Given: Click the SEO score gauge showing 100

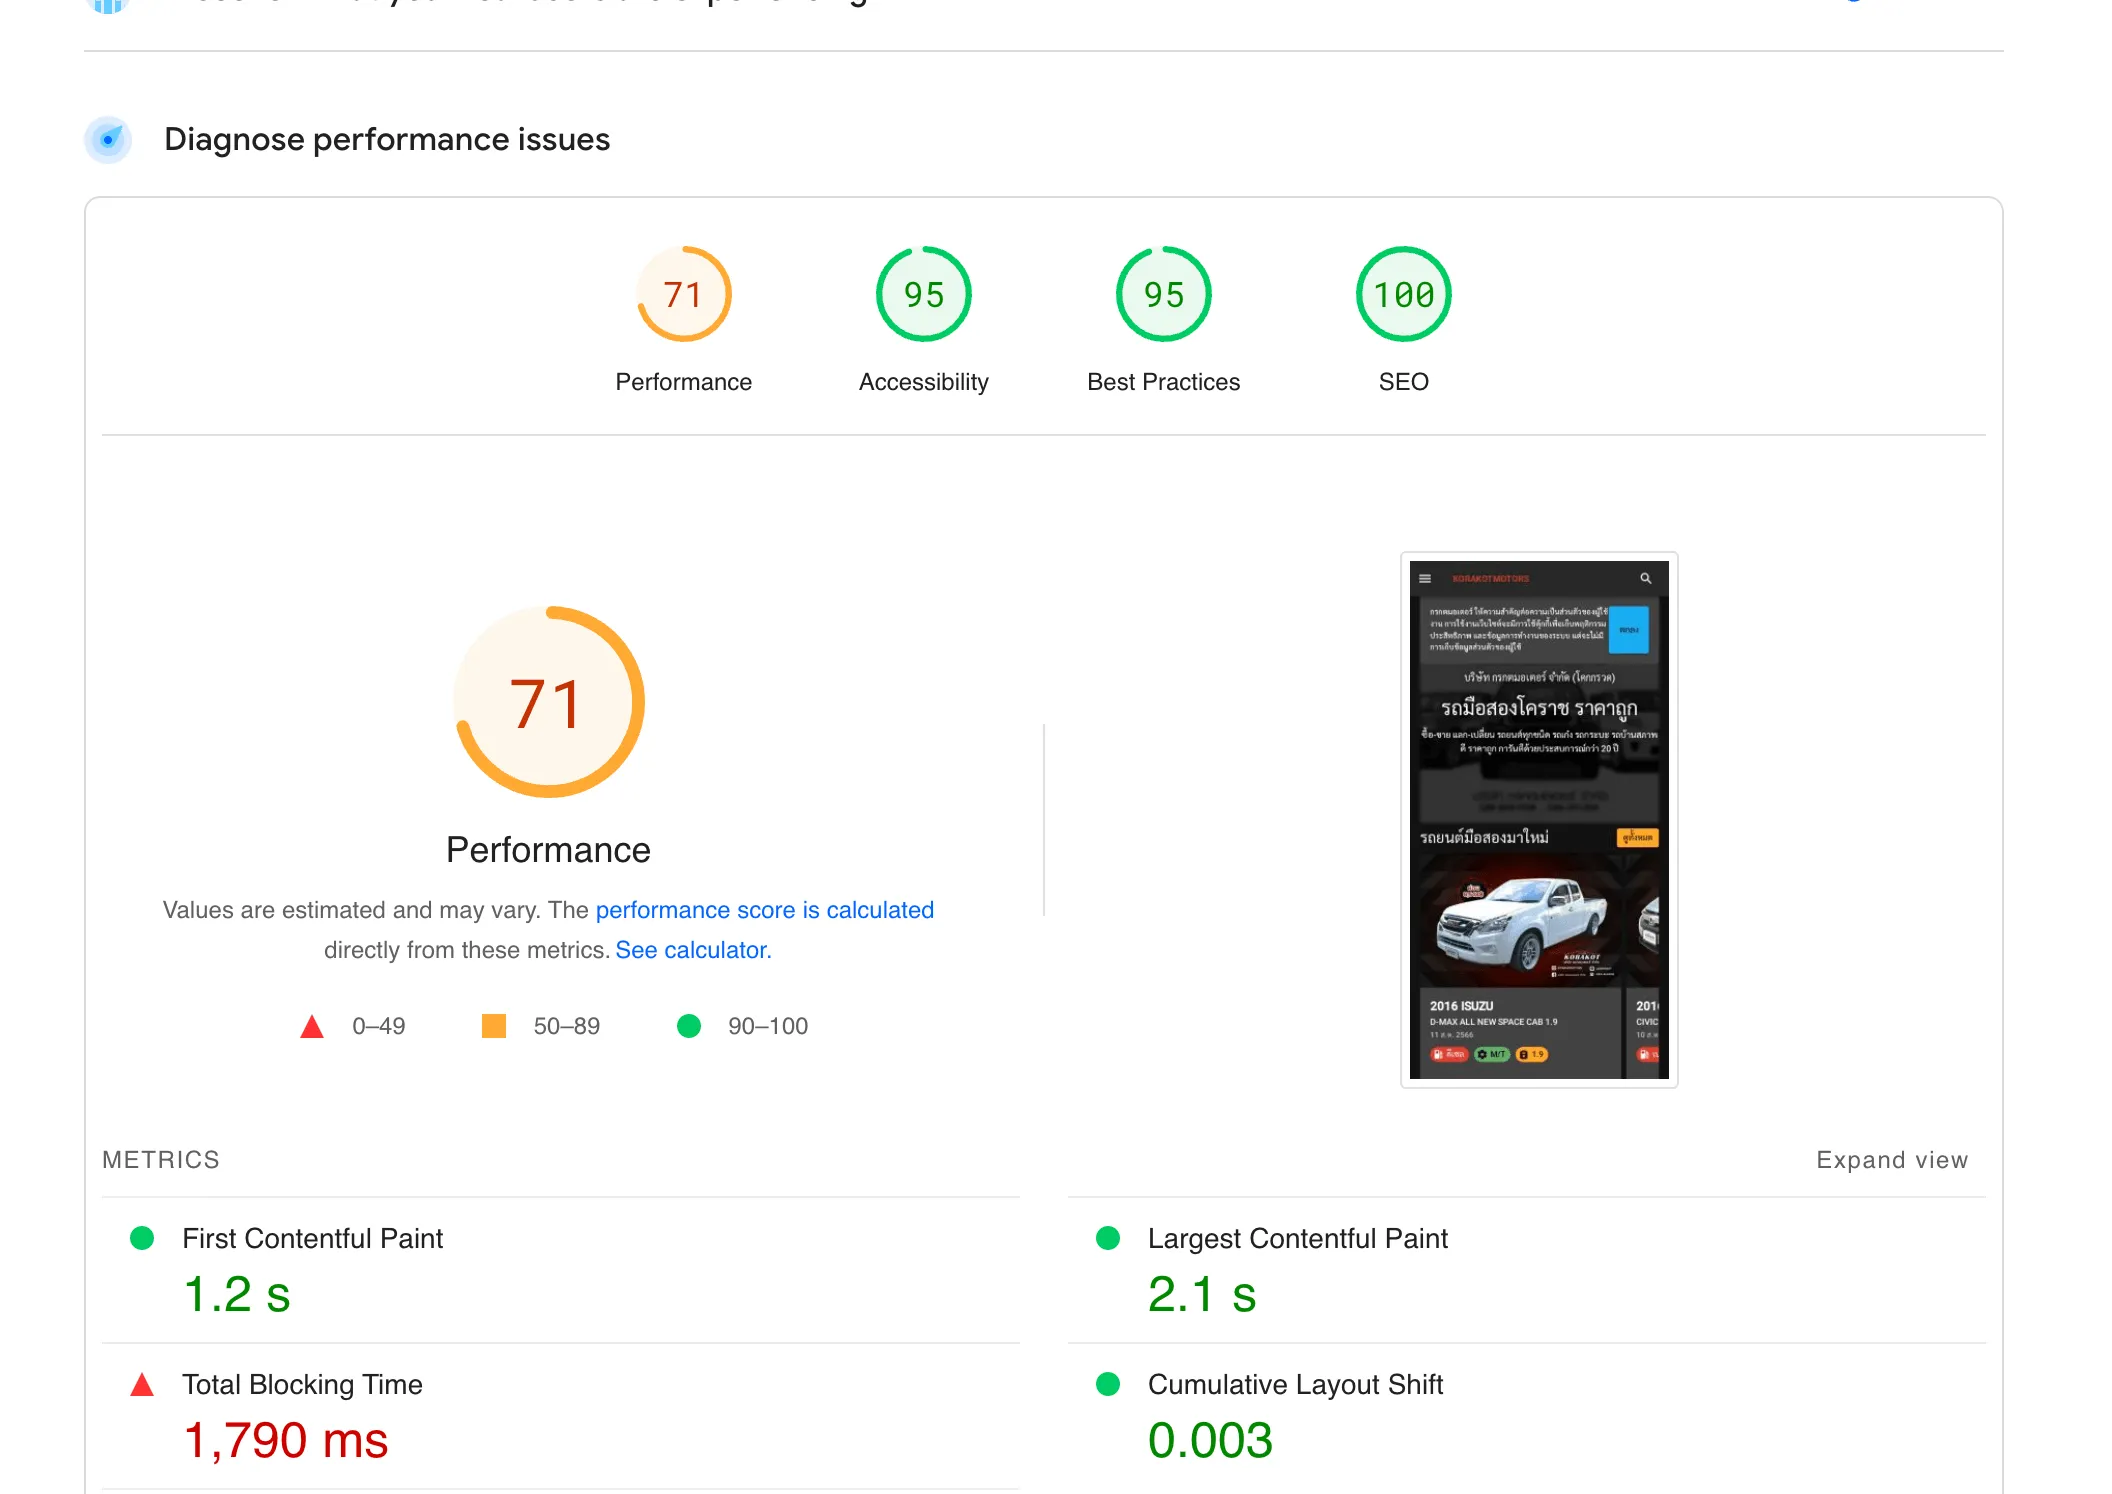Looking at the screenshot, I should [1403, 295].
